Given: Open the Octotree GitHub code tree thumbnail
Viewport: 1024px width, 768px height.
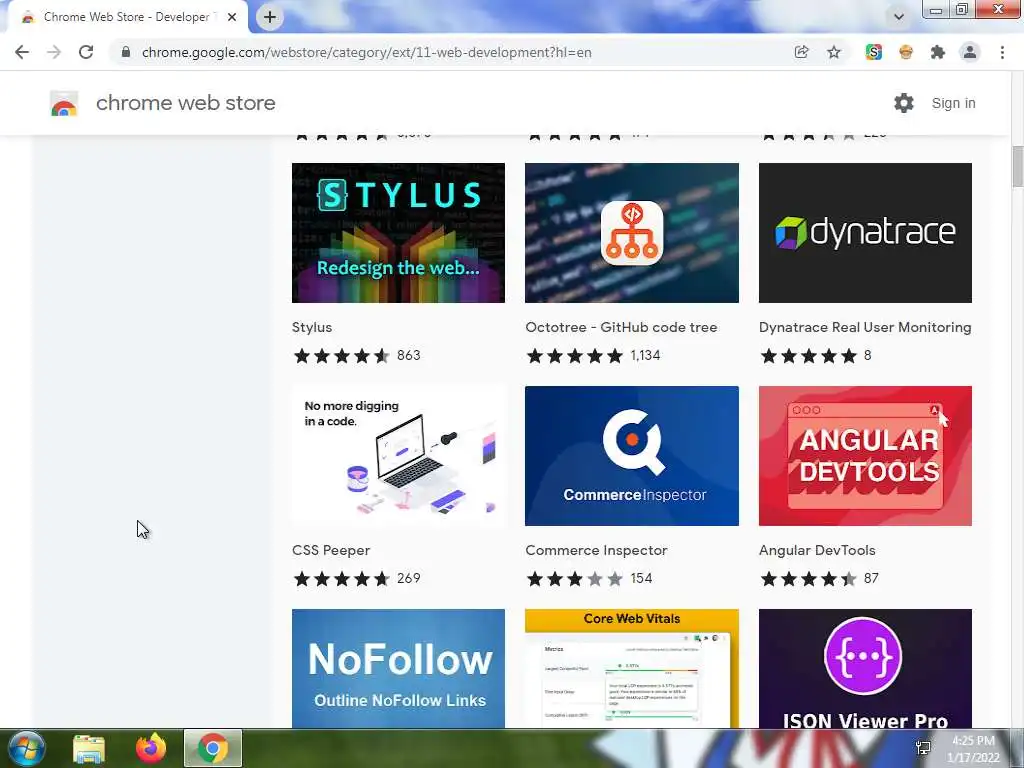Looking at the screenshot, I should 632,233.
